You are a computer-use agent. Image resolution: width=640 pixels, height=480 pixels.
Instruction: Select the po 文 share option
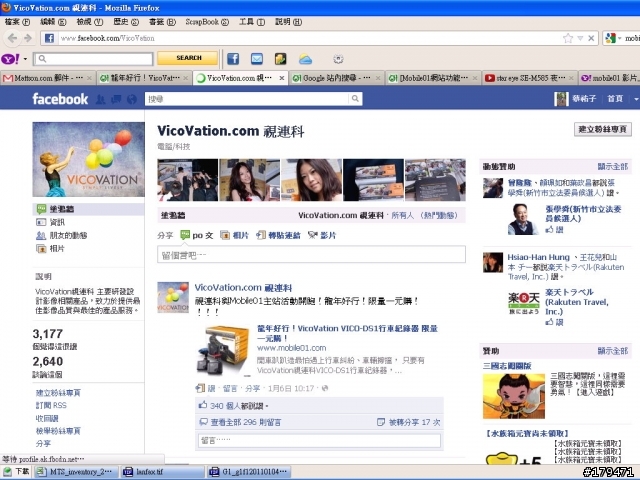pyautogui.click(x=197, y=236)
